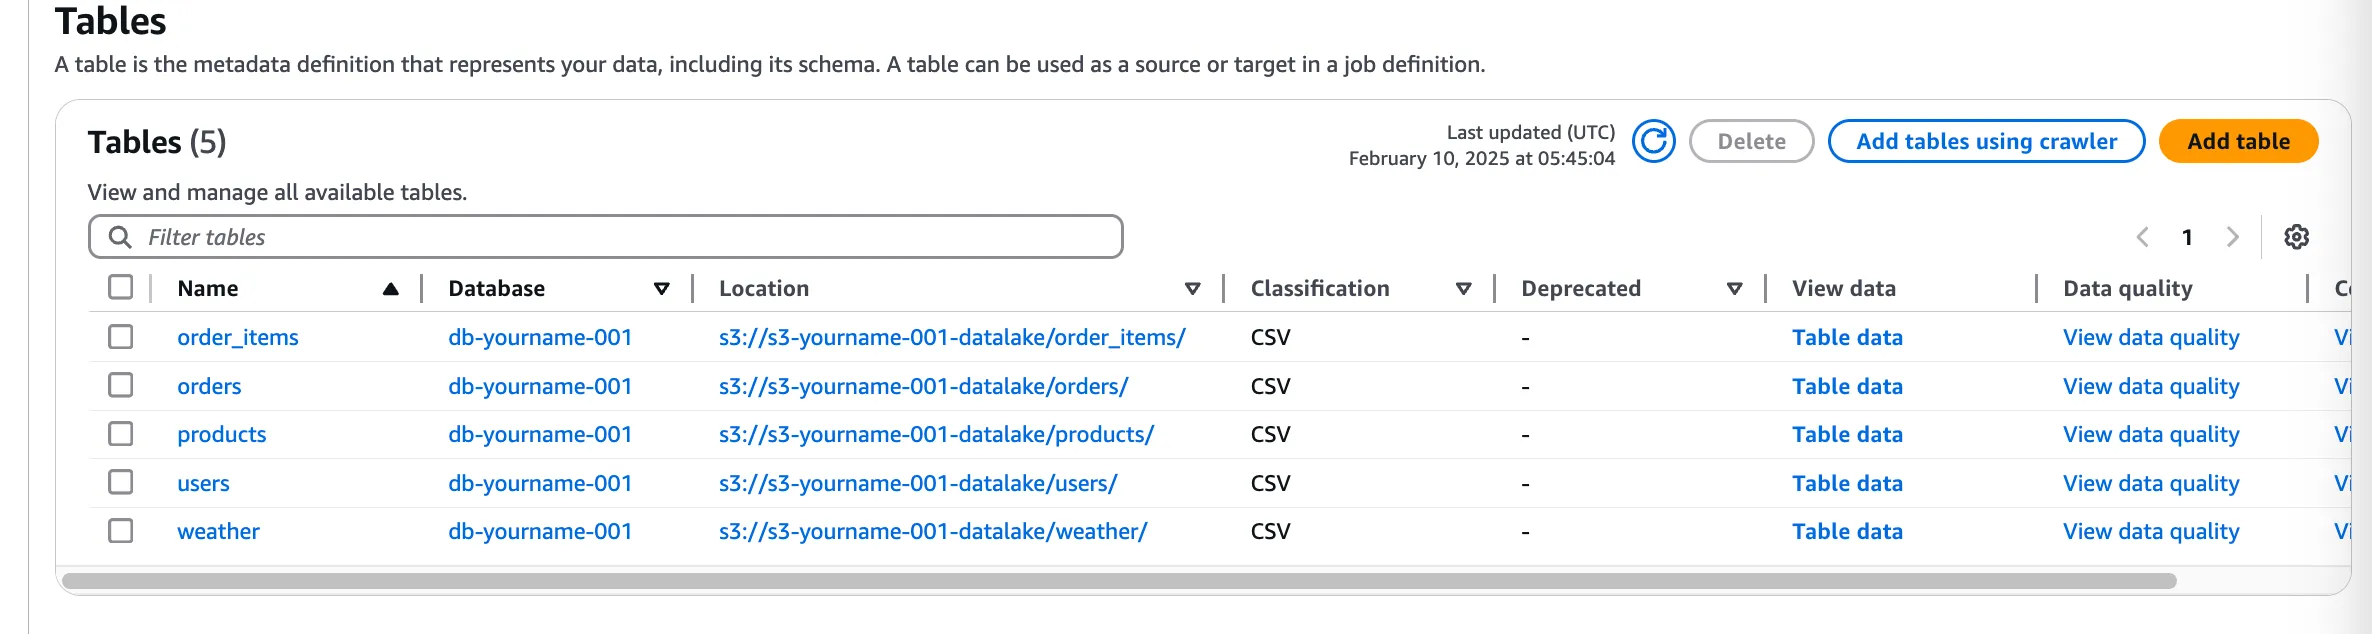Sort tables by Name ascending arrow
The image size is (2372, 634).
point(390,289)
